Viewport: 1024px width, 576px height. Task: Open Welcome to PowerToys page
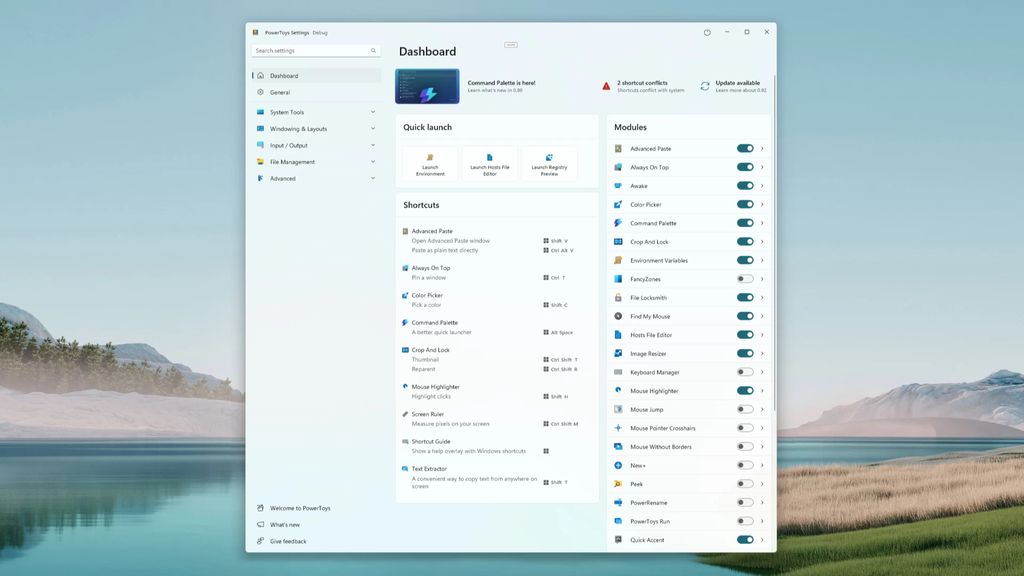pyautogui.click(x=300, y=508)
